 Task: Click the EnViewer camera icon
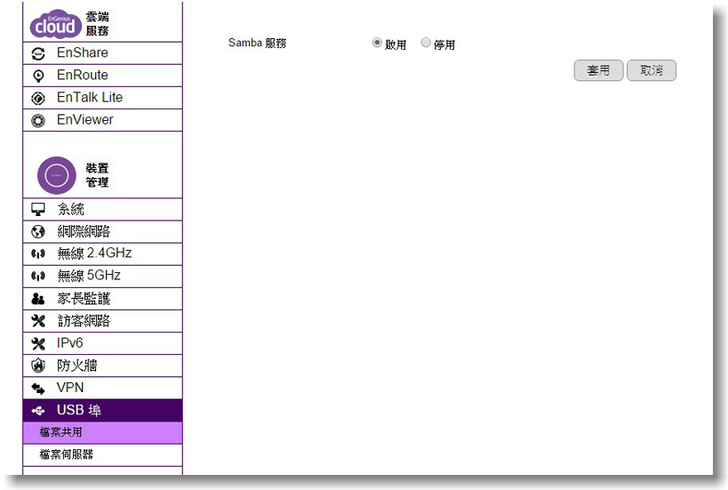[x=39, y=120]
